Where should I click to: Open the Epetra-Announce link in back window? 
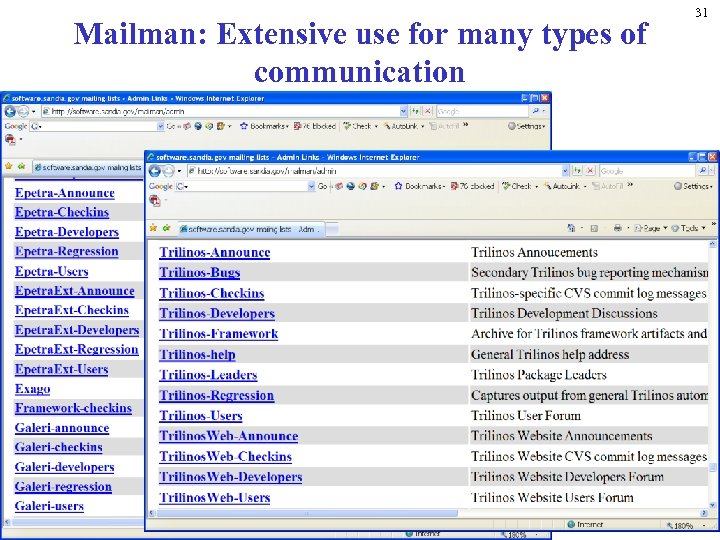[64, 193]
